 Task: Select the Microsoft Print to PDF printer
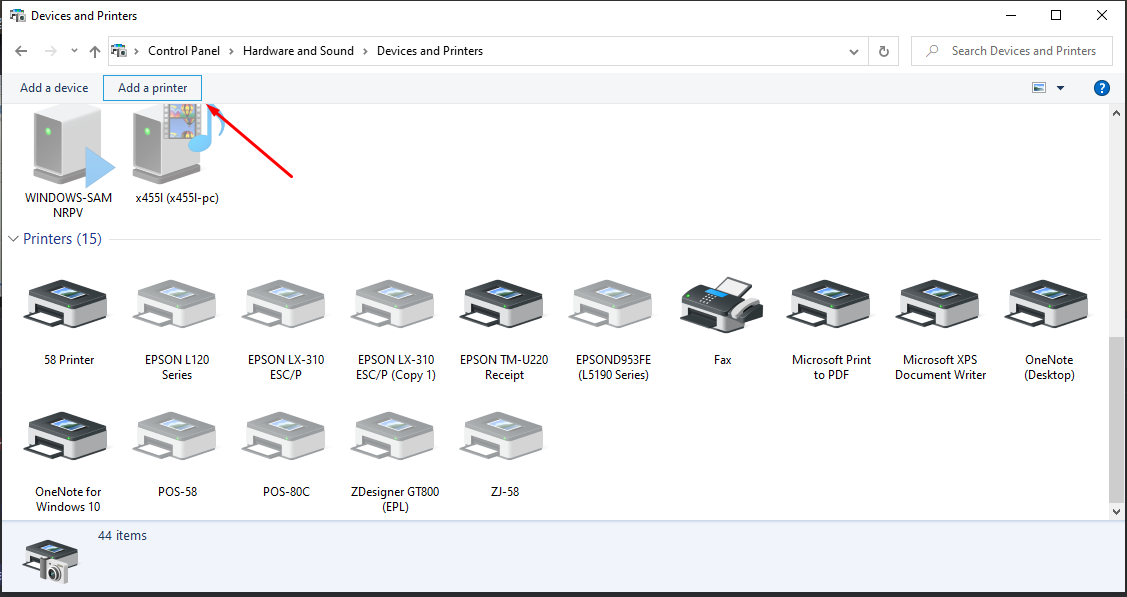[x=832, y=330]
